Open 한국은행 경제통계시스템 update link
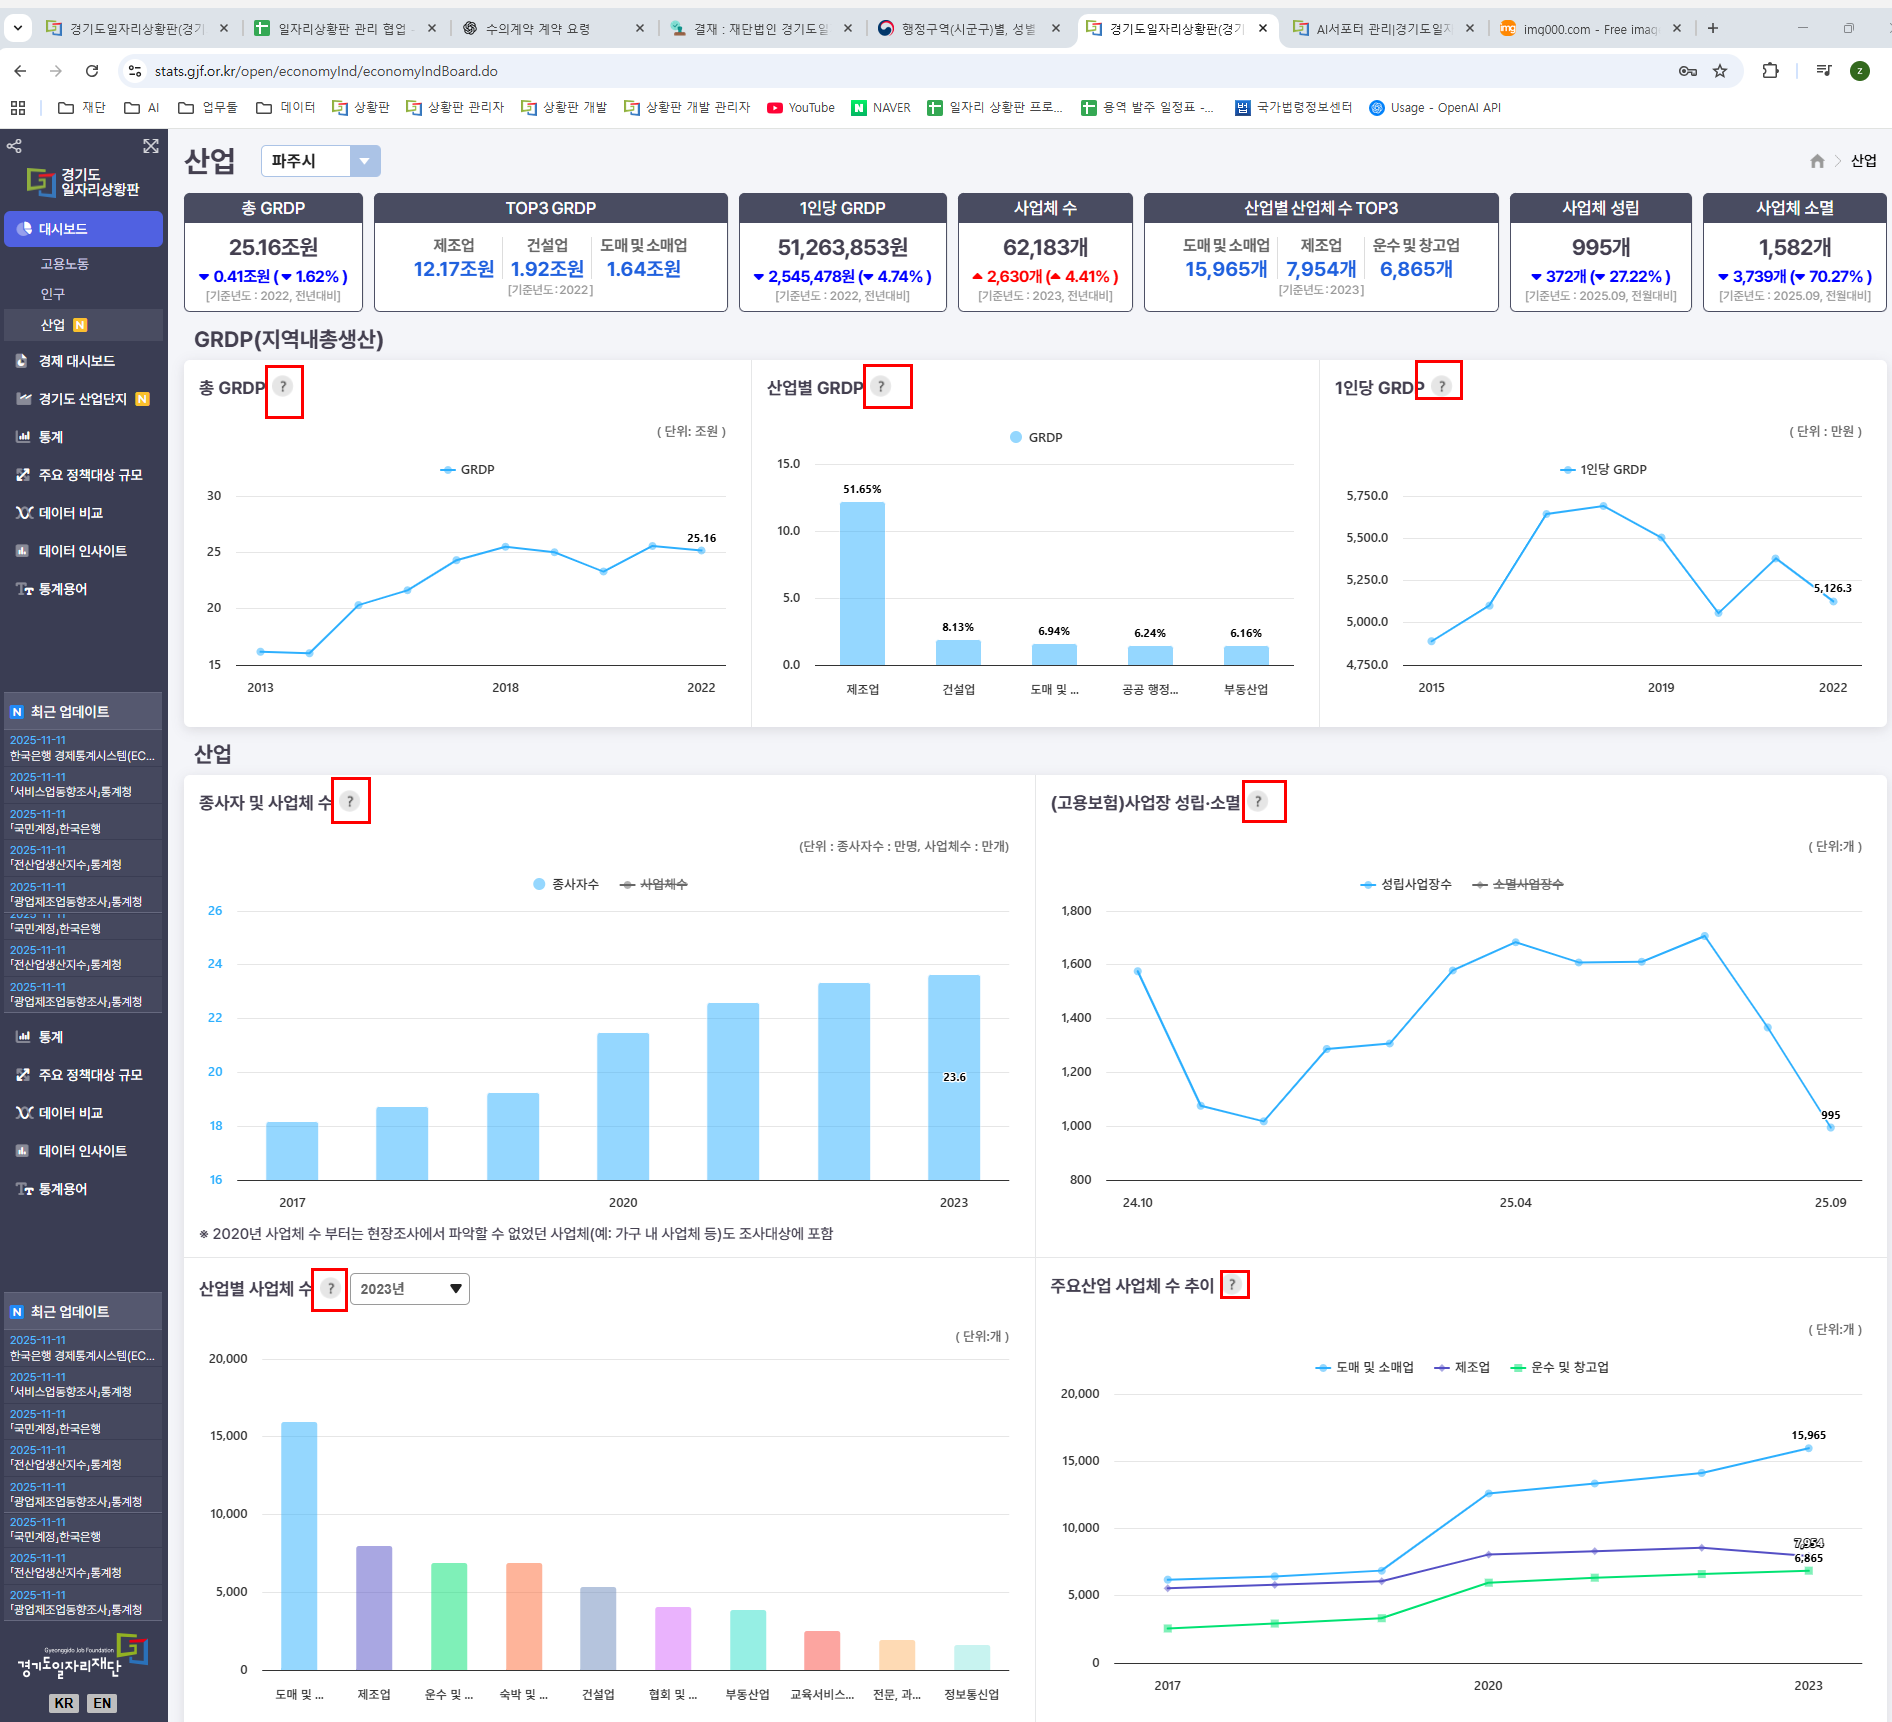 point(82,756)
